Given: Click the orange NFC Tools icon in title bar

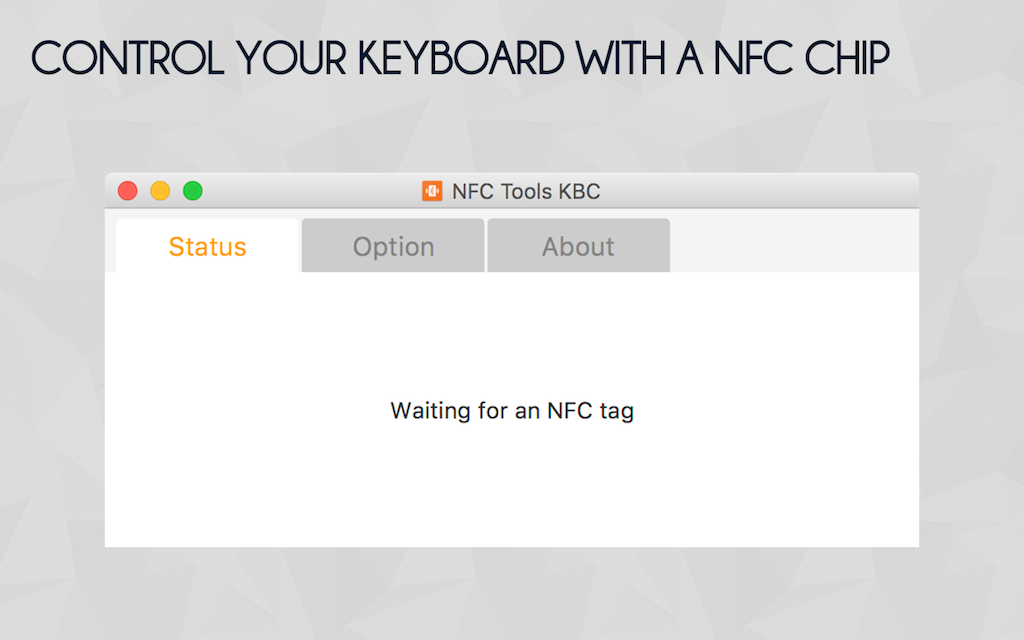Looking at the screenshot, I should pyautogui.click(x=432, y=191).
